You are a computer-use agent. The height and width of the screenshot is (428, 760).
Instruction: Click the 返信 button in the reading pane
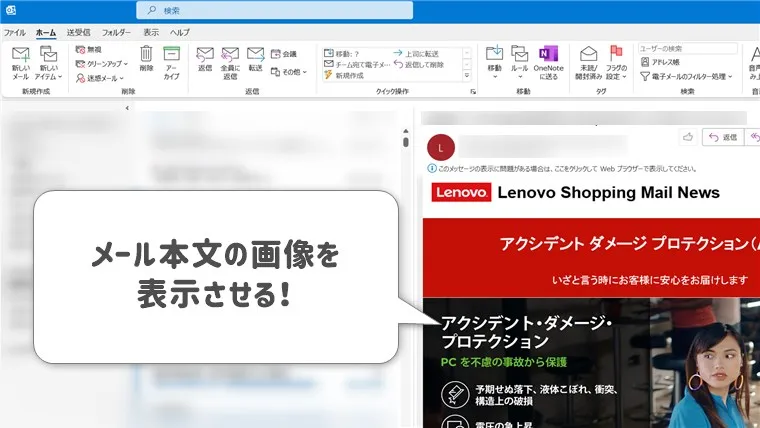click(x=723, y=137)
